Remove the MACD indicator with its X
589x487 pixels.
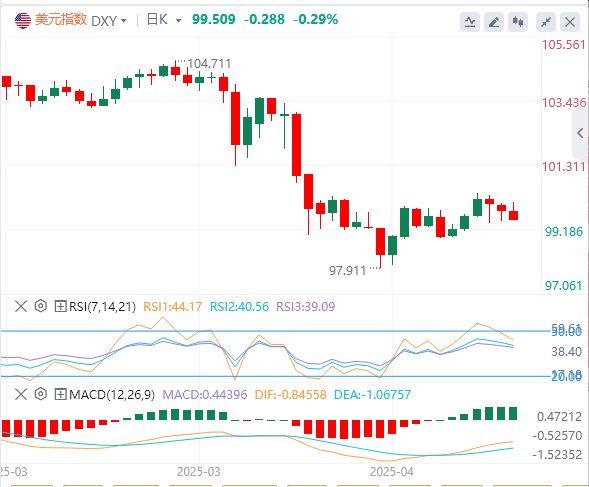point(21,395)
